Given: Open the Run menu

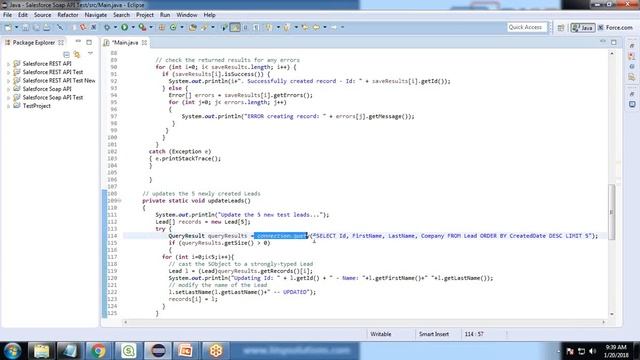Looking at the screenshot, I should [165, 15].
